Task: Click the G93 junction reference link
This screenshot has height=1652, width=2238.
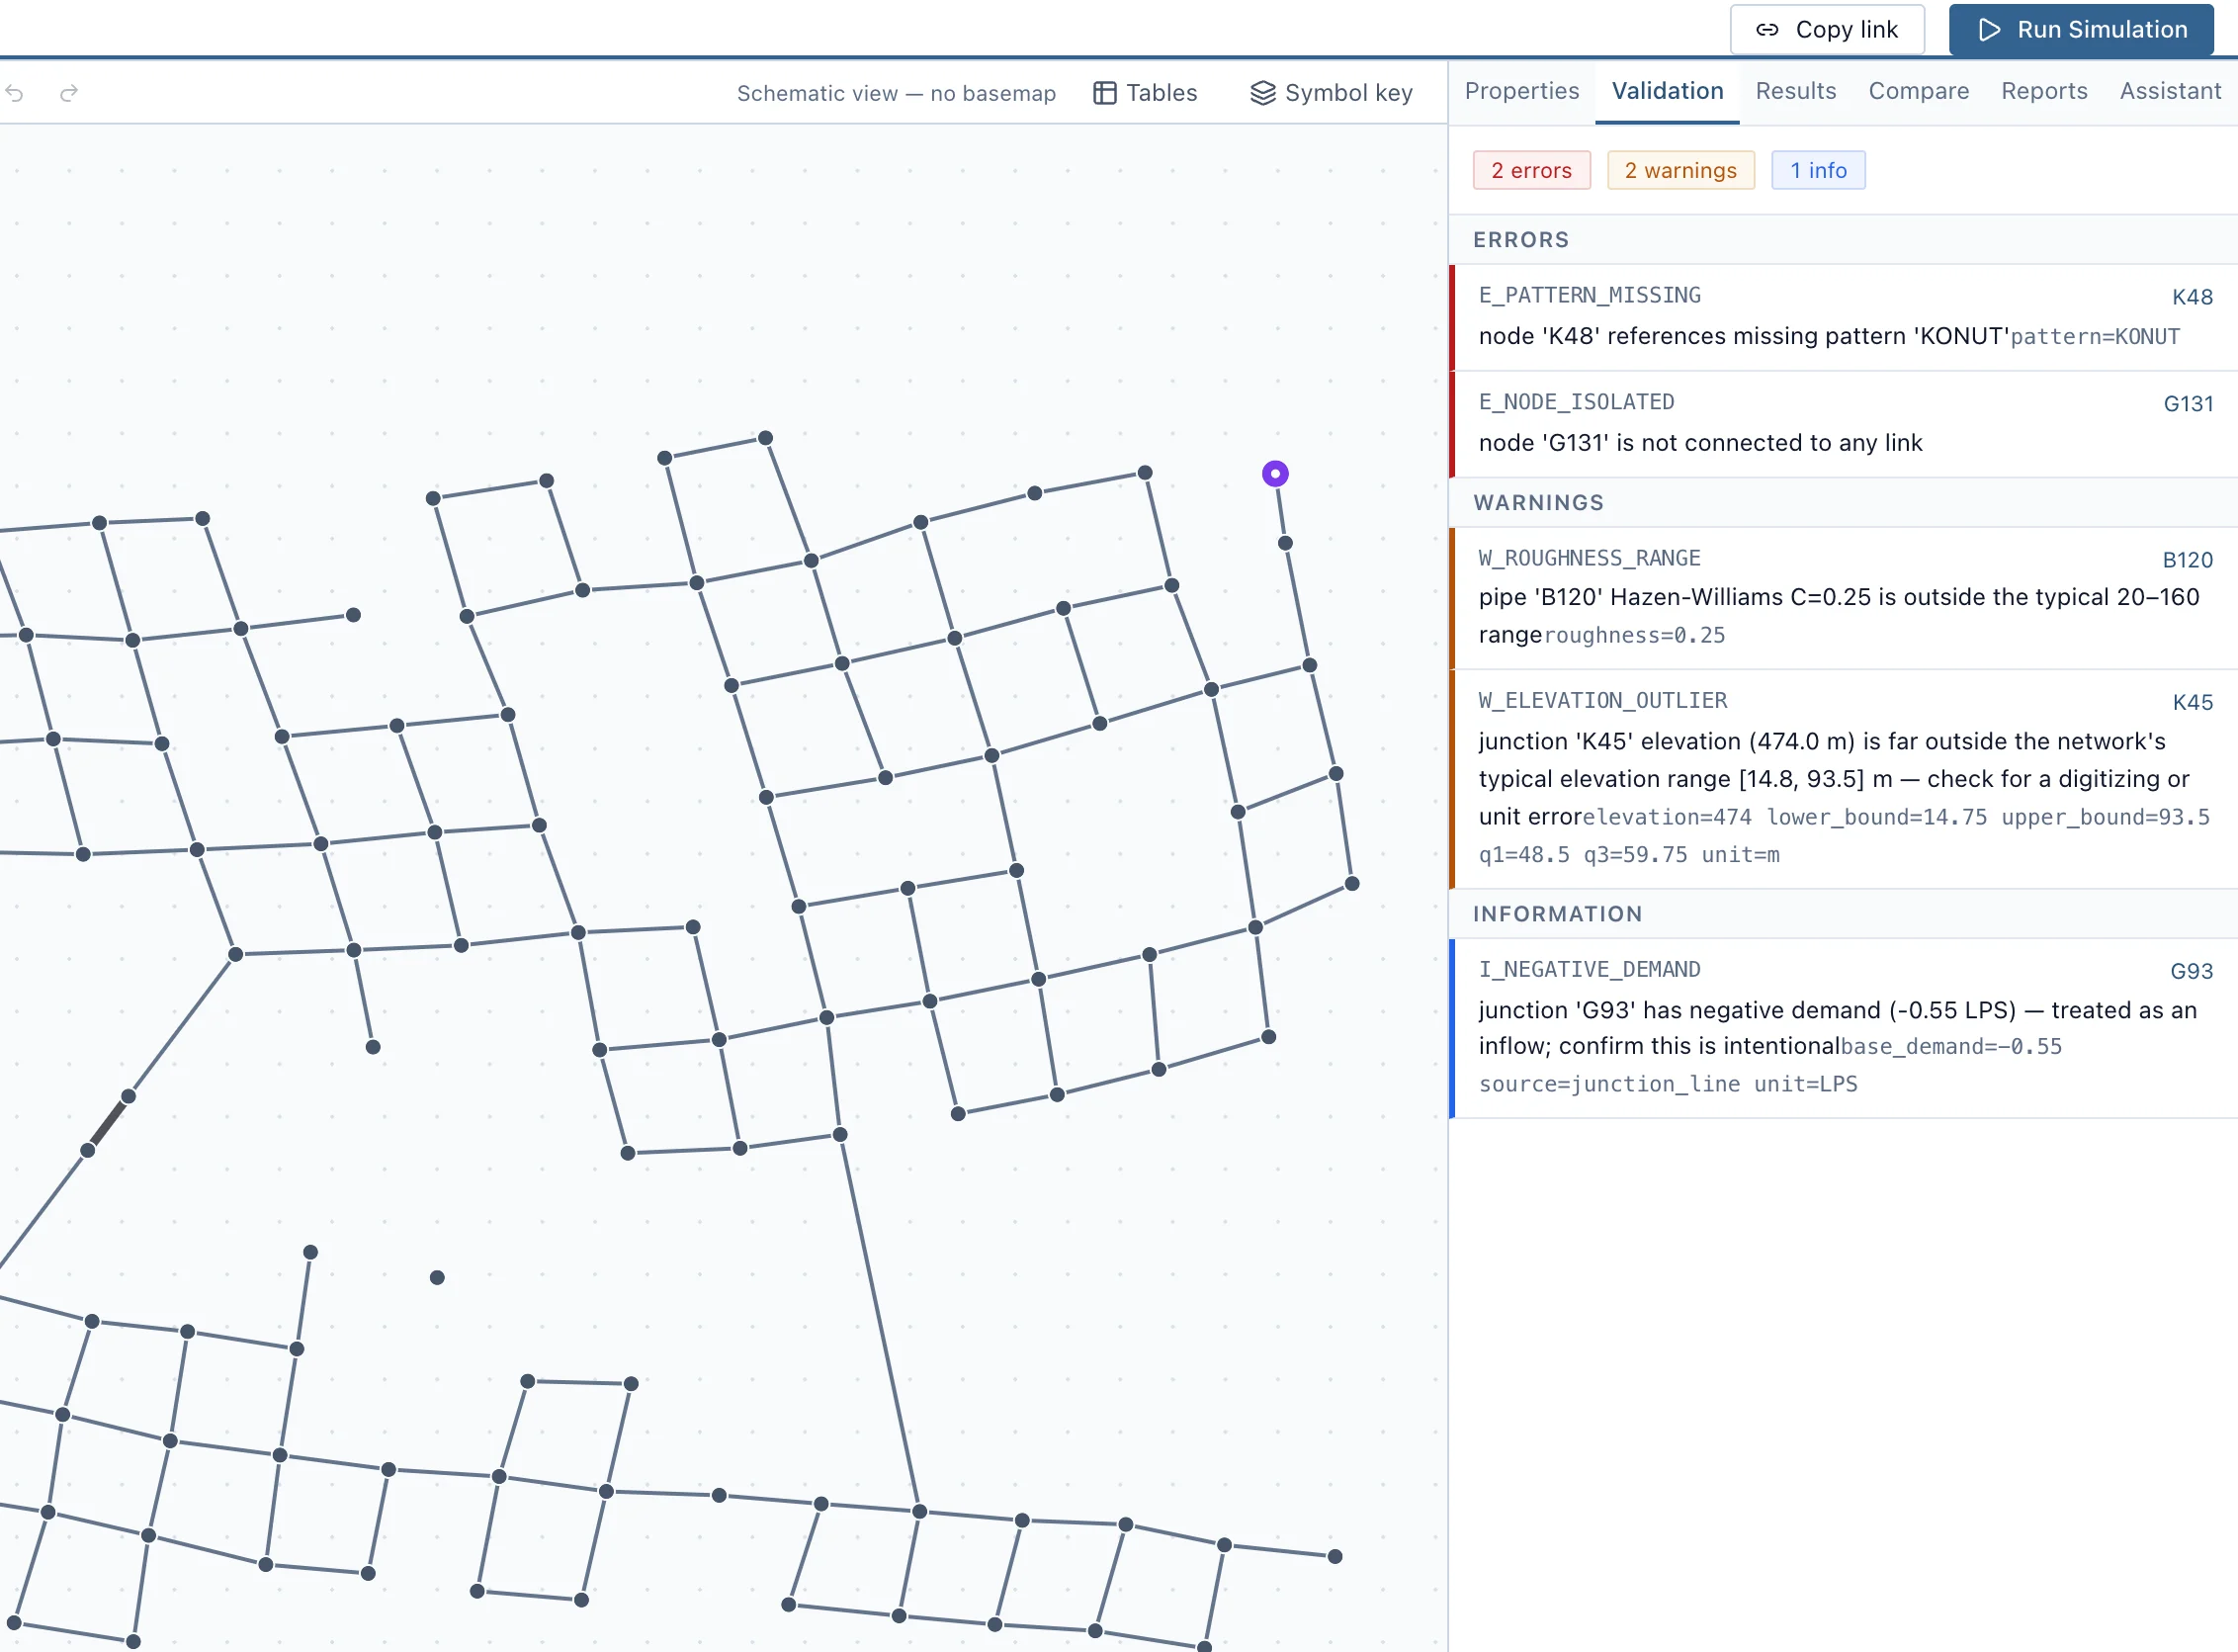Action: (2191, 971)
